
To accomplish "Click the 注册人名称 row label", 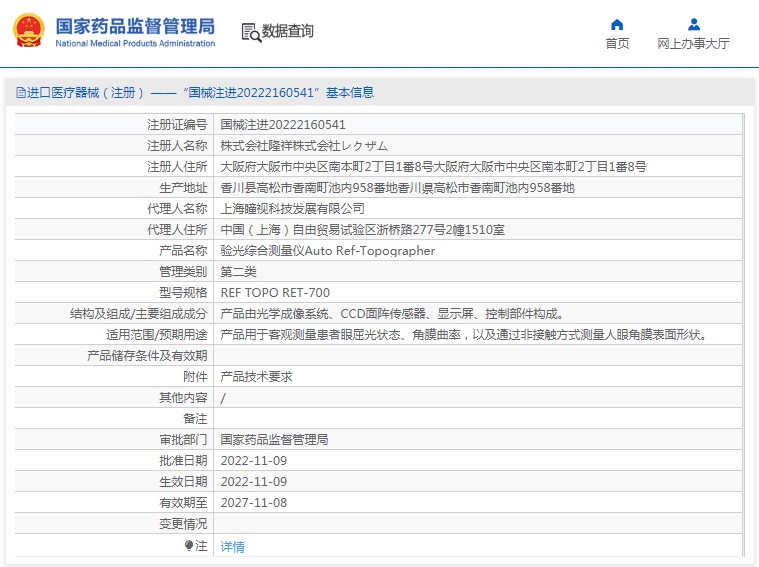I will [x=177, y=146].
